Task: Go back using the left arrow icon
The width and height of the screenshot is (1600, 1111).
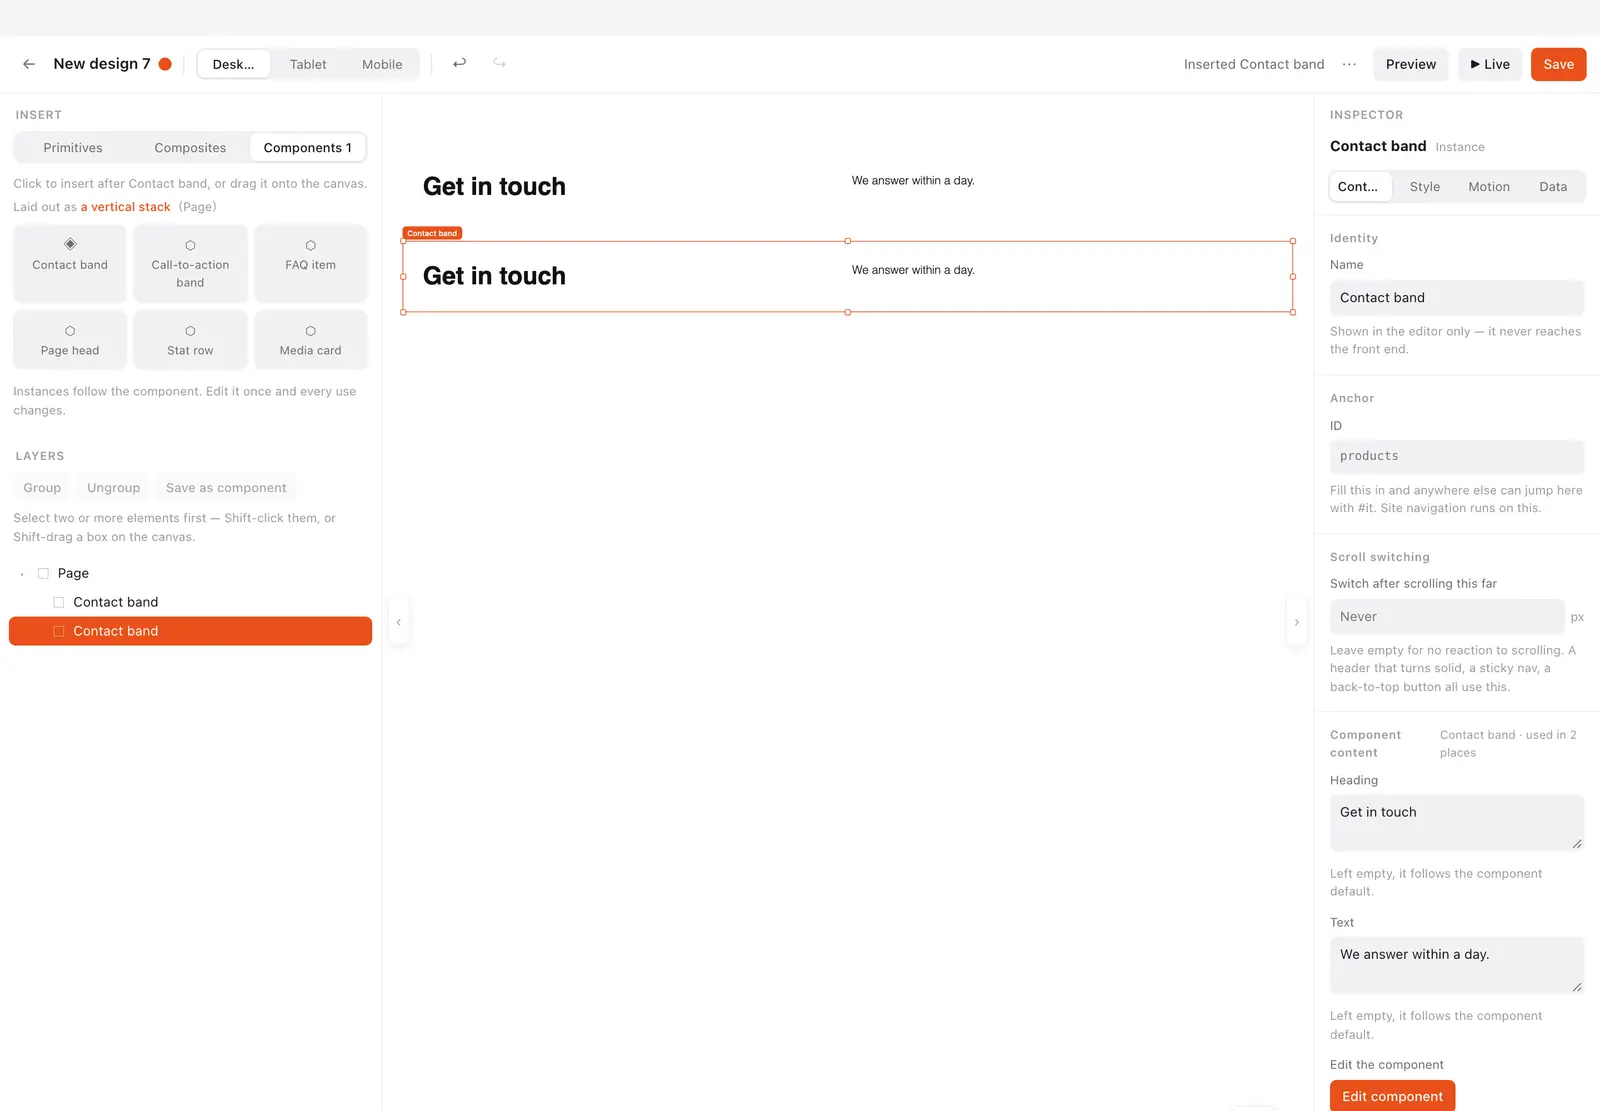Action: (29, 64)
